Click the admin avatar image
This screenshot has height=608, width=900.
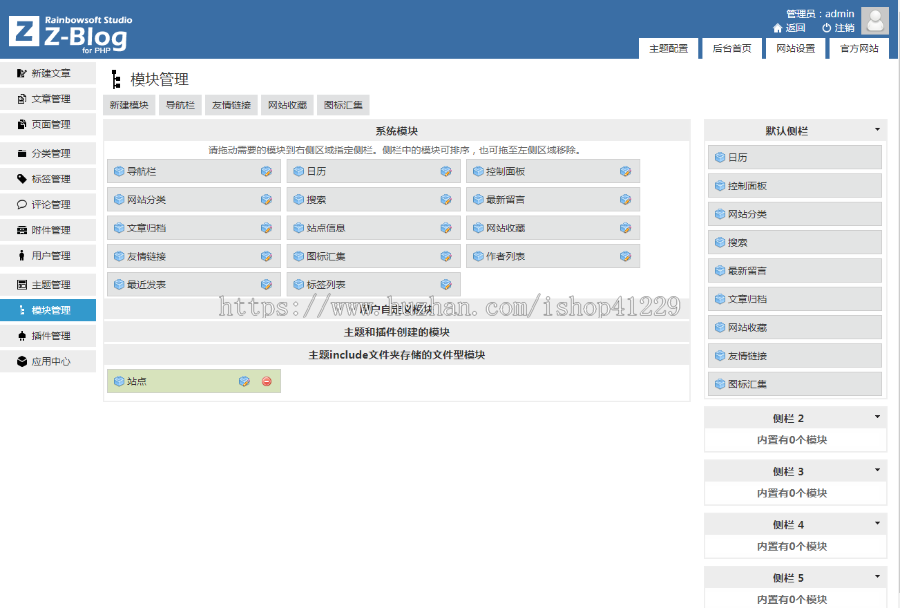tap(875, 22)
